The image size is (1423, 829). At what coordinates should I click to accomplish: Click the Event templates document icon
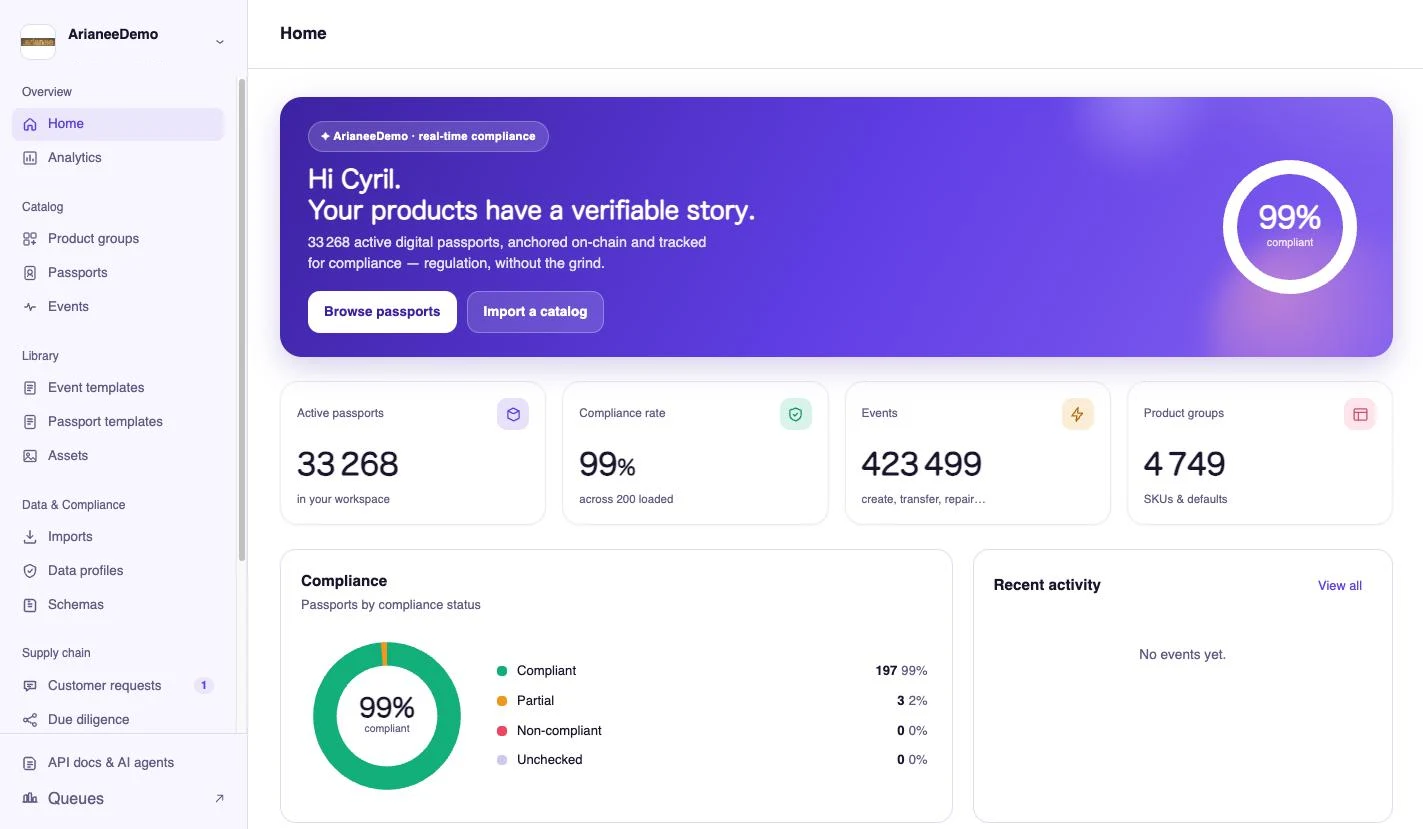[30, 388]
